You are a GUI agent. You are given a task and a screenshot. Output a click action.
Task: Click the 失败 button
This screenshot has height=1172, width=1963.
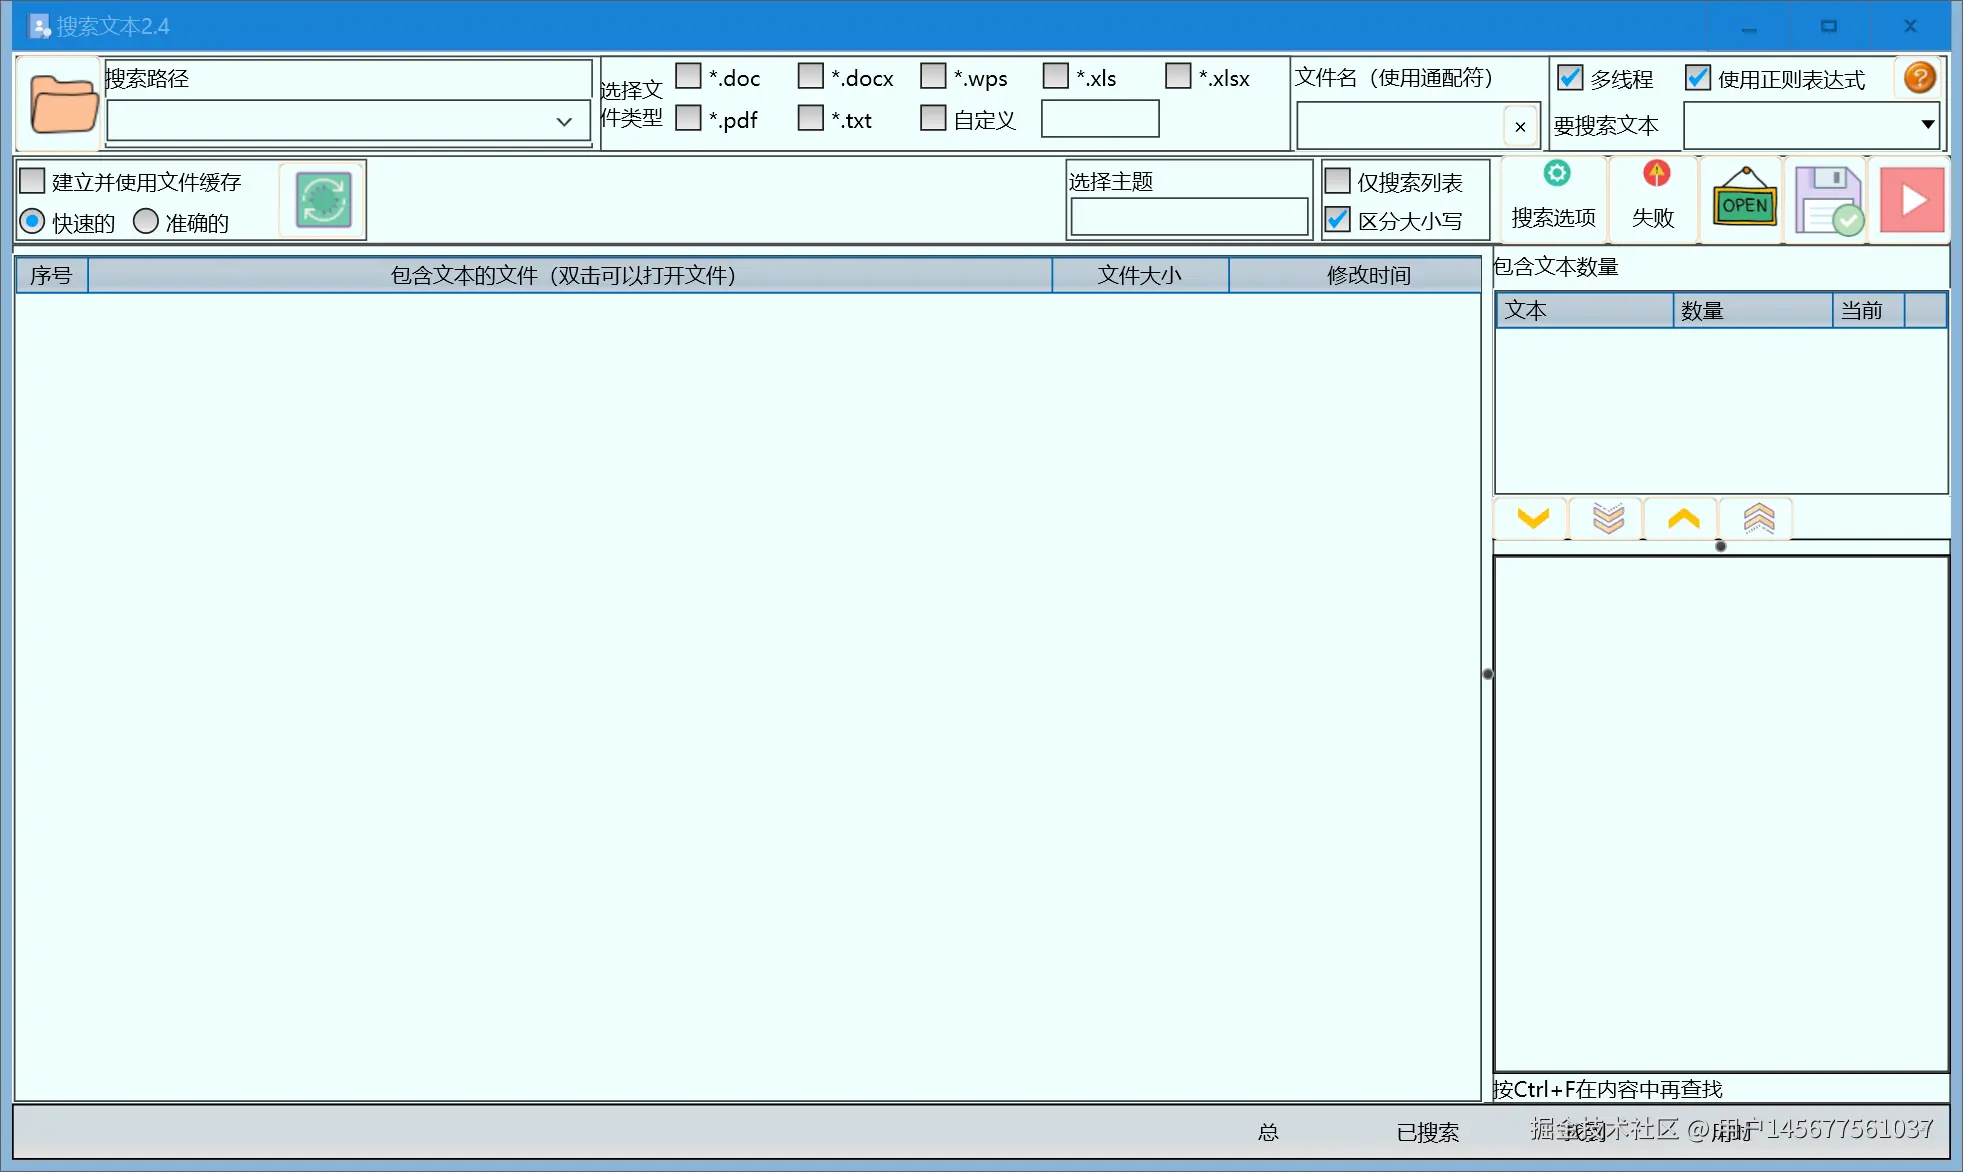coord(1653,200)
